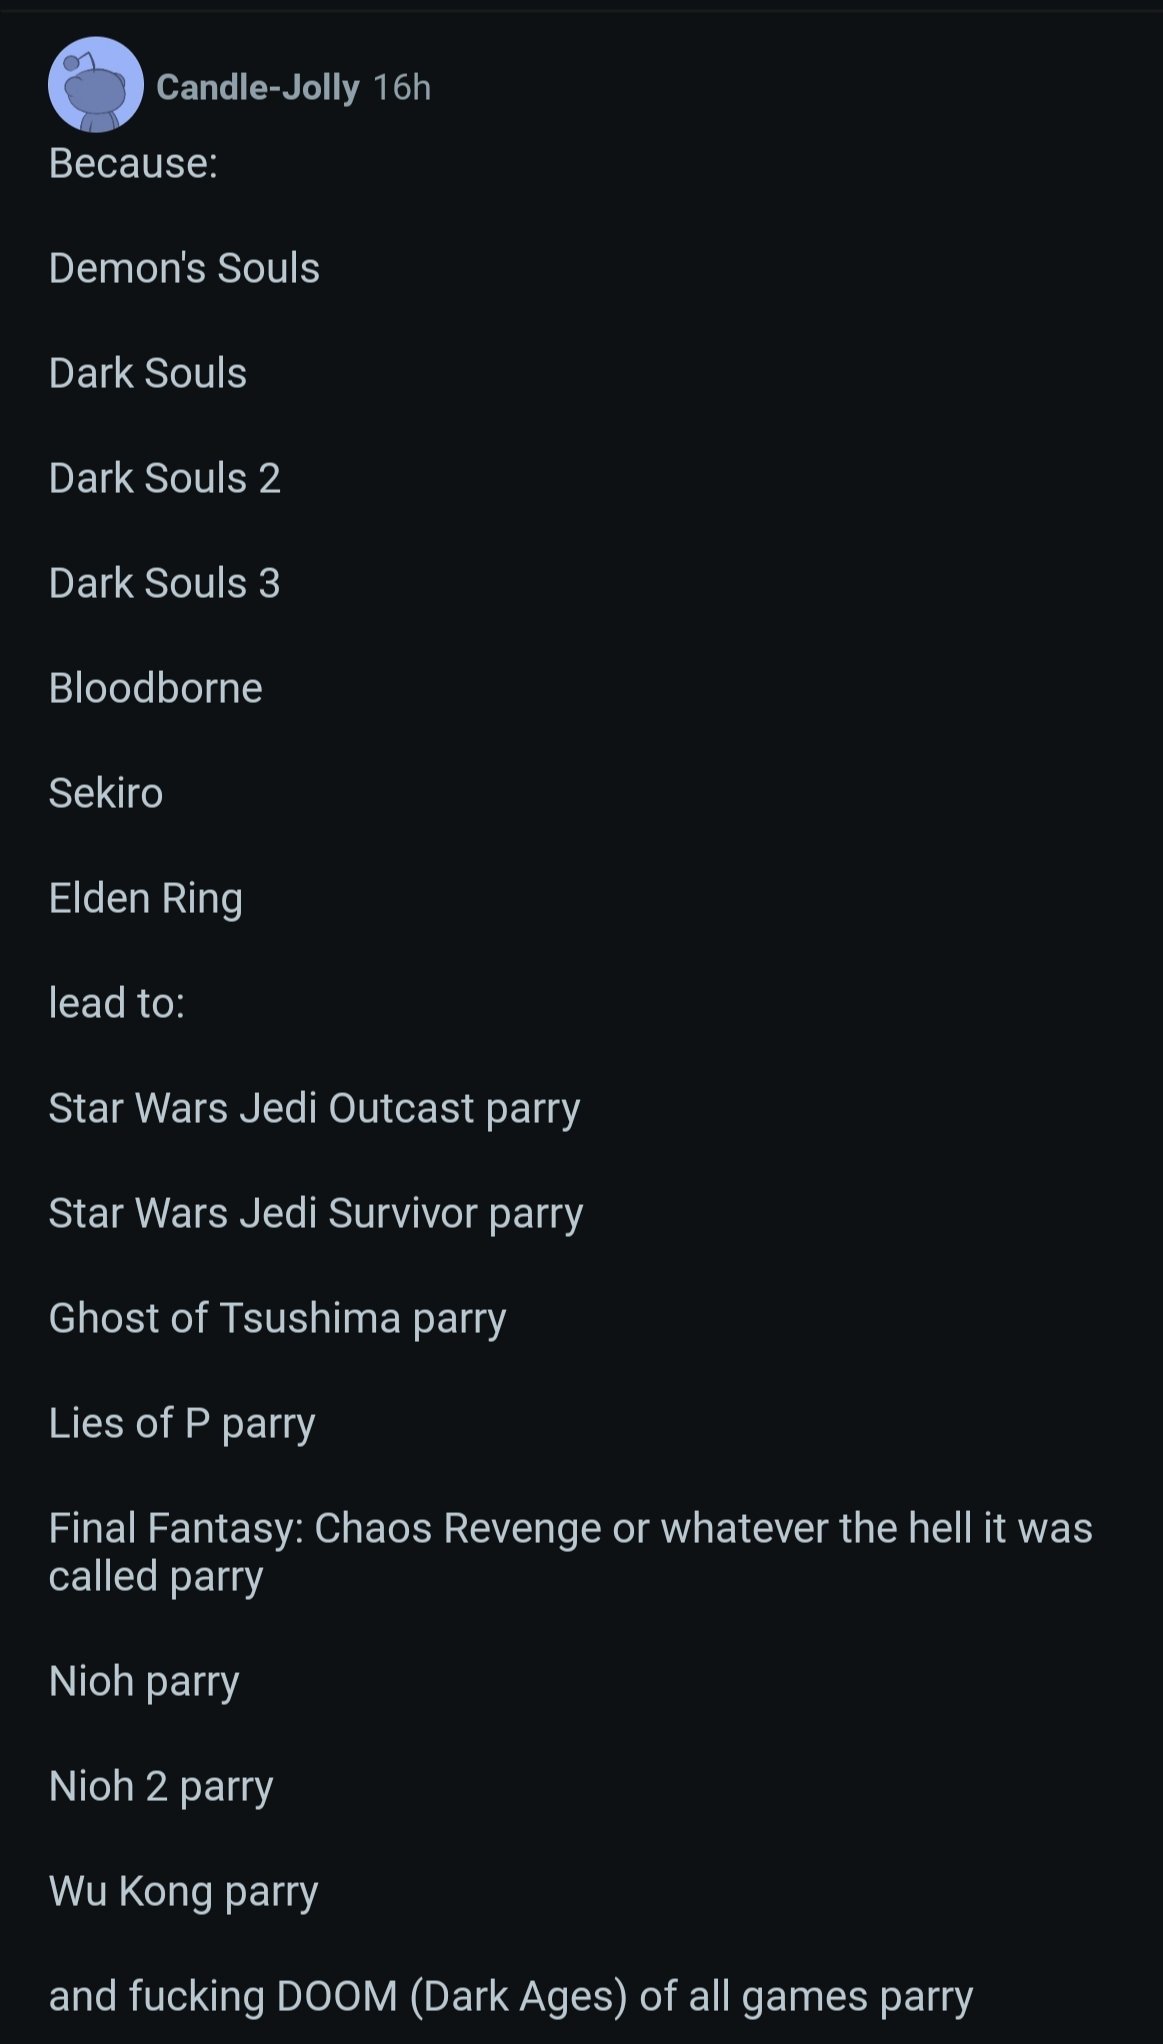Click the "Sekiro" text line
Image resolution: width=1163 pixels, height=2044 pixels.
(x=105, y=793)
